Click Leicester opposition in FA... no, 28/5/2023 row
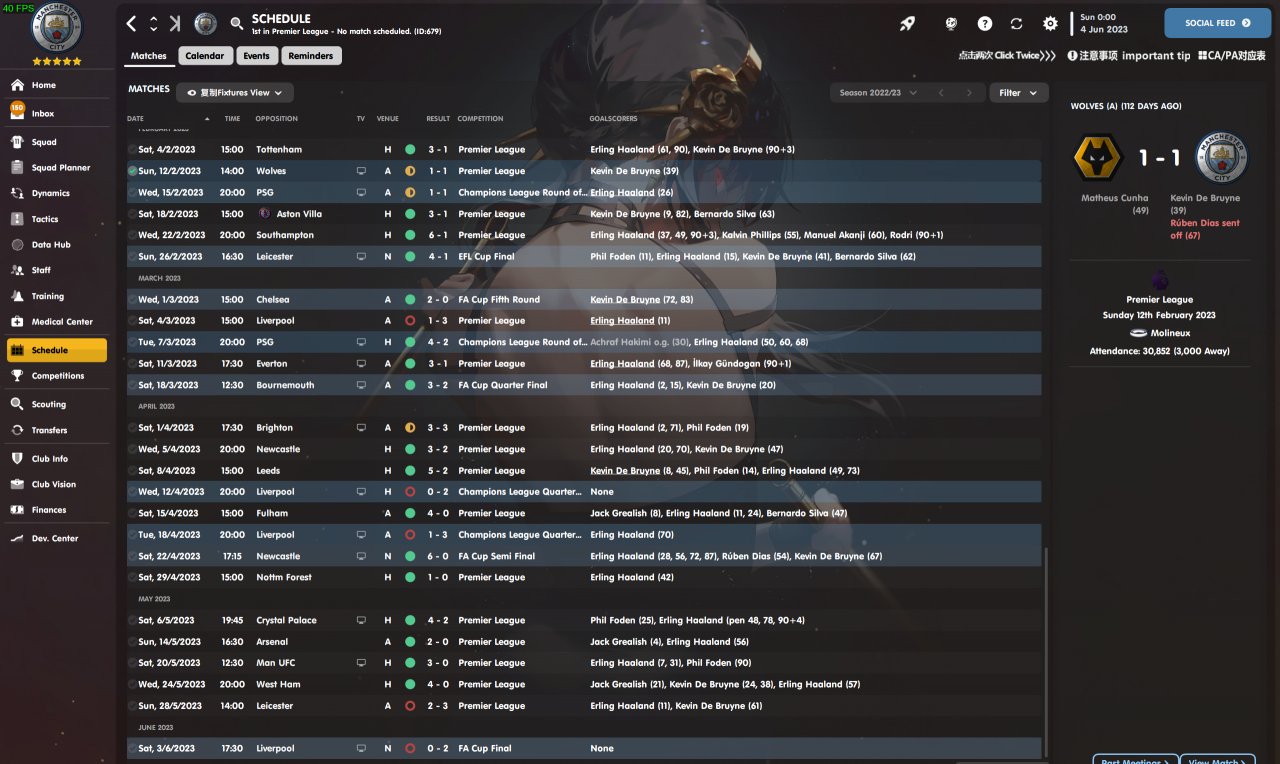Image resolution: width=1280 pixels, height=764 pixels. pos(275,706)
